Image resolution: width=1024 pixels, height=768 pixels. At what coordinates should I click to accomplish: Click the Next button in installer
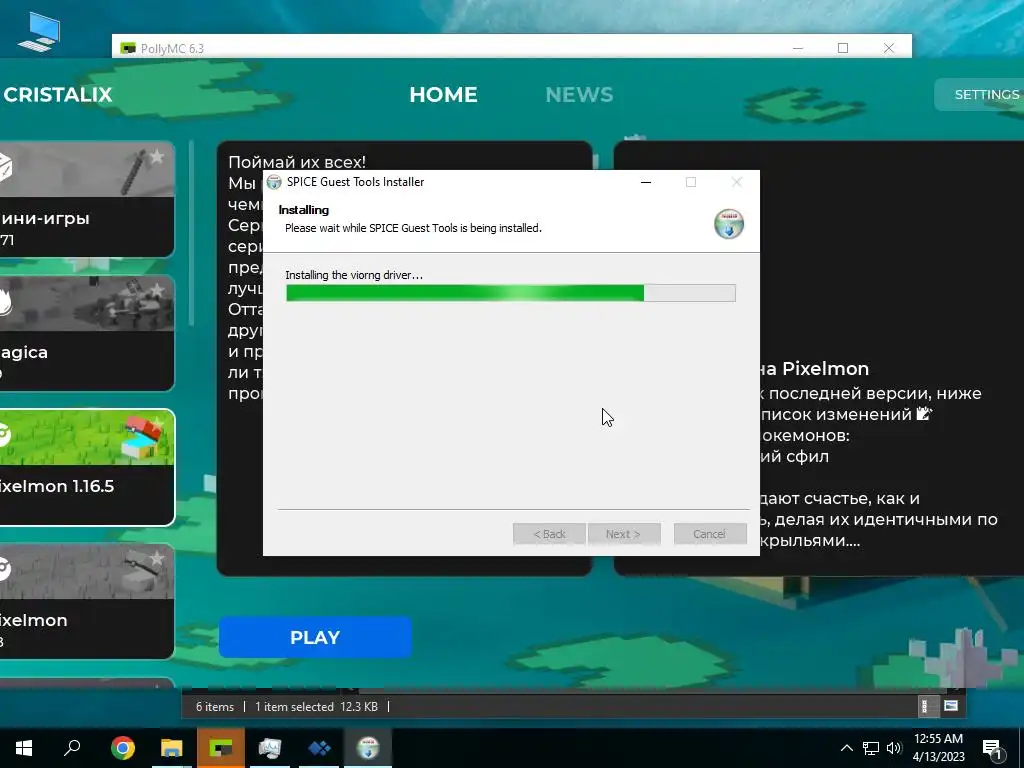624,534
